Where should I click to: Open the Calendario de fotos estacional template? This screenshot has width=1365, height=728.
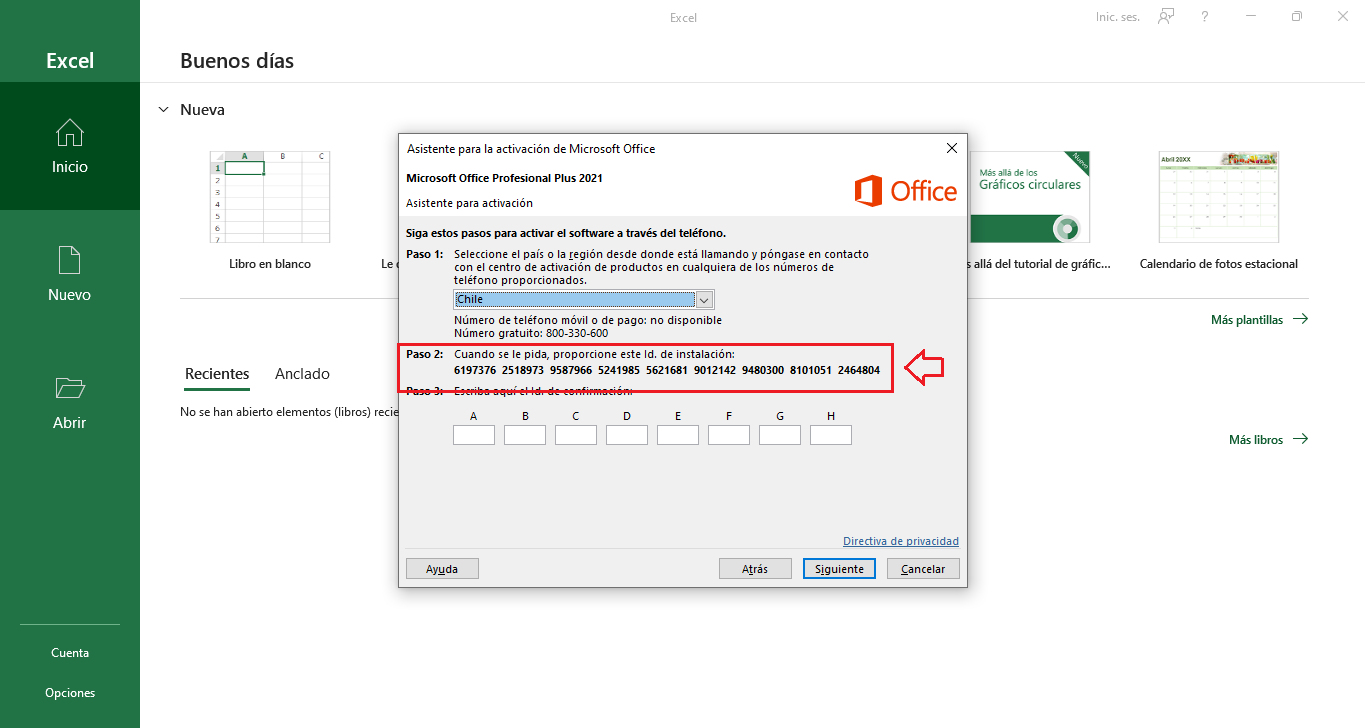tap(1218, 197)
